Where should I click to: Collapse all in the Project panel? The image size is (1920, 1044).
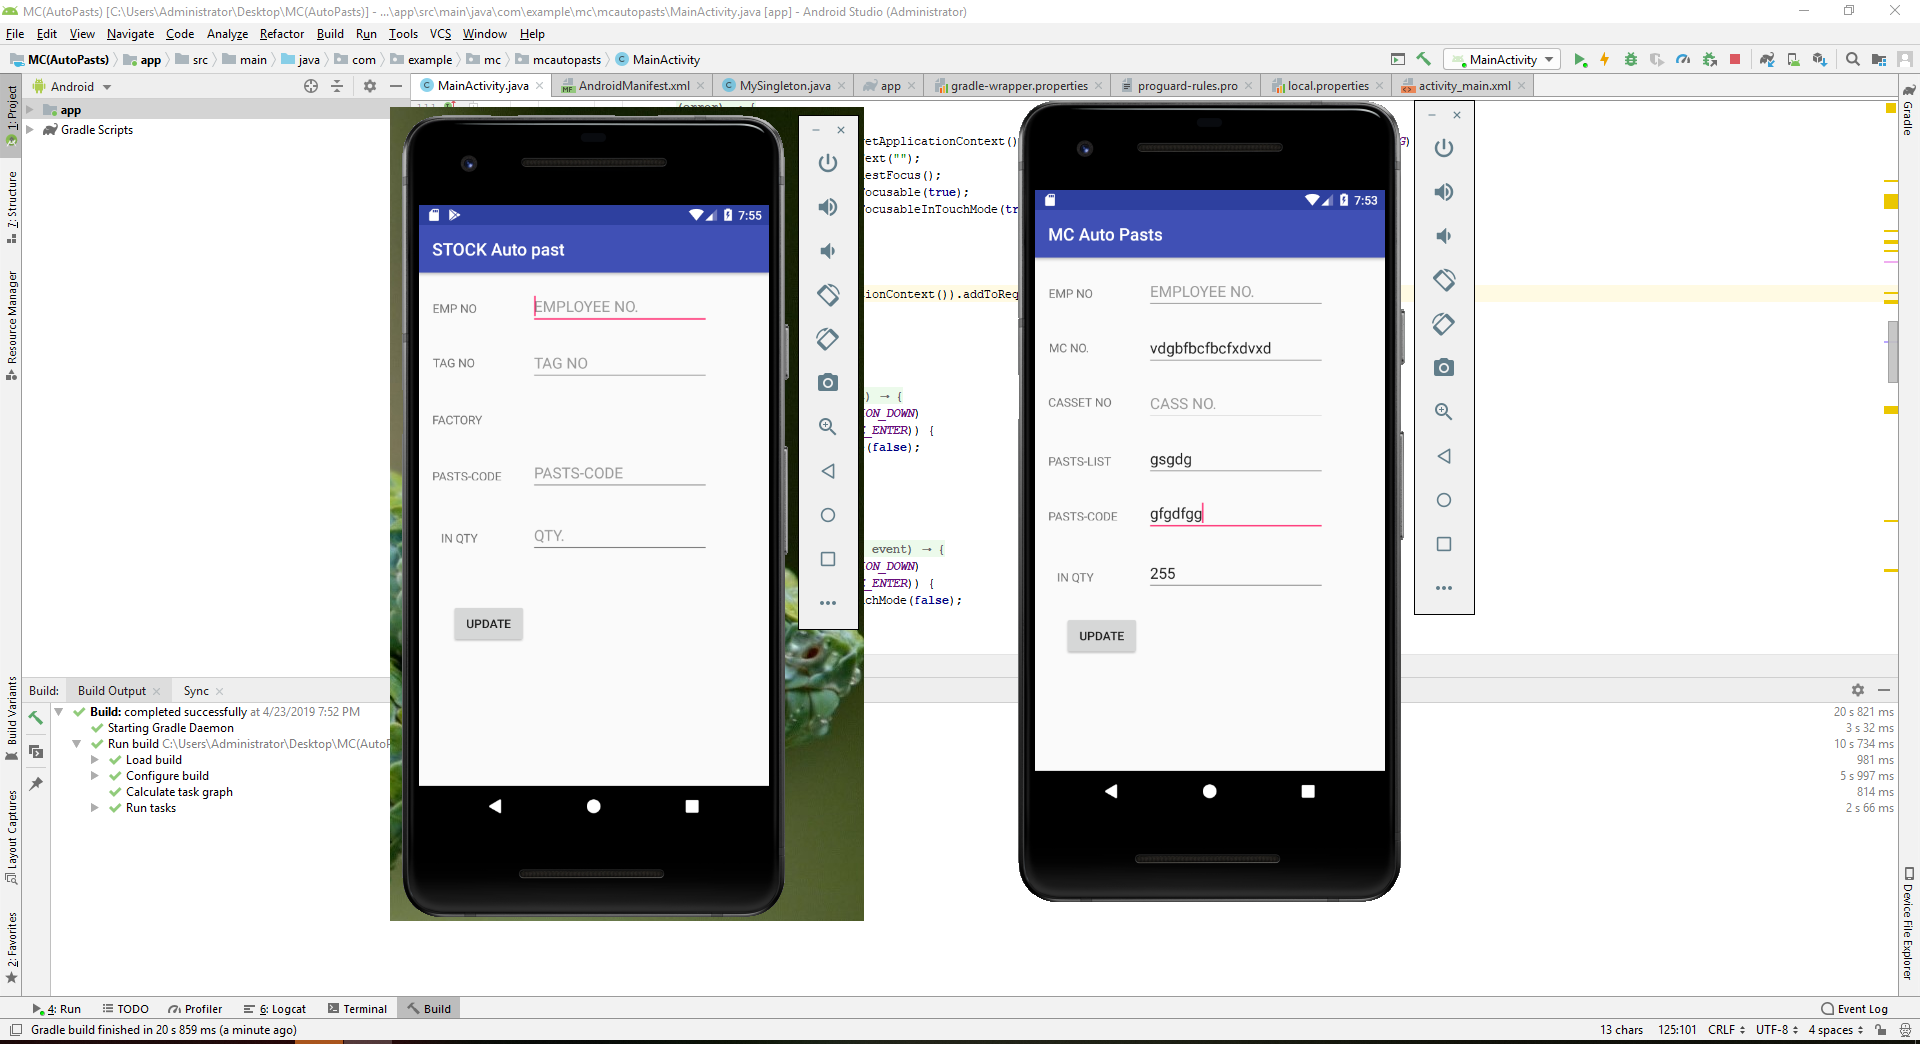337,87
